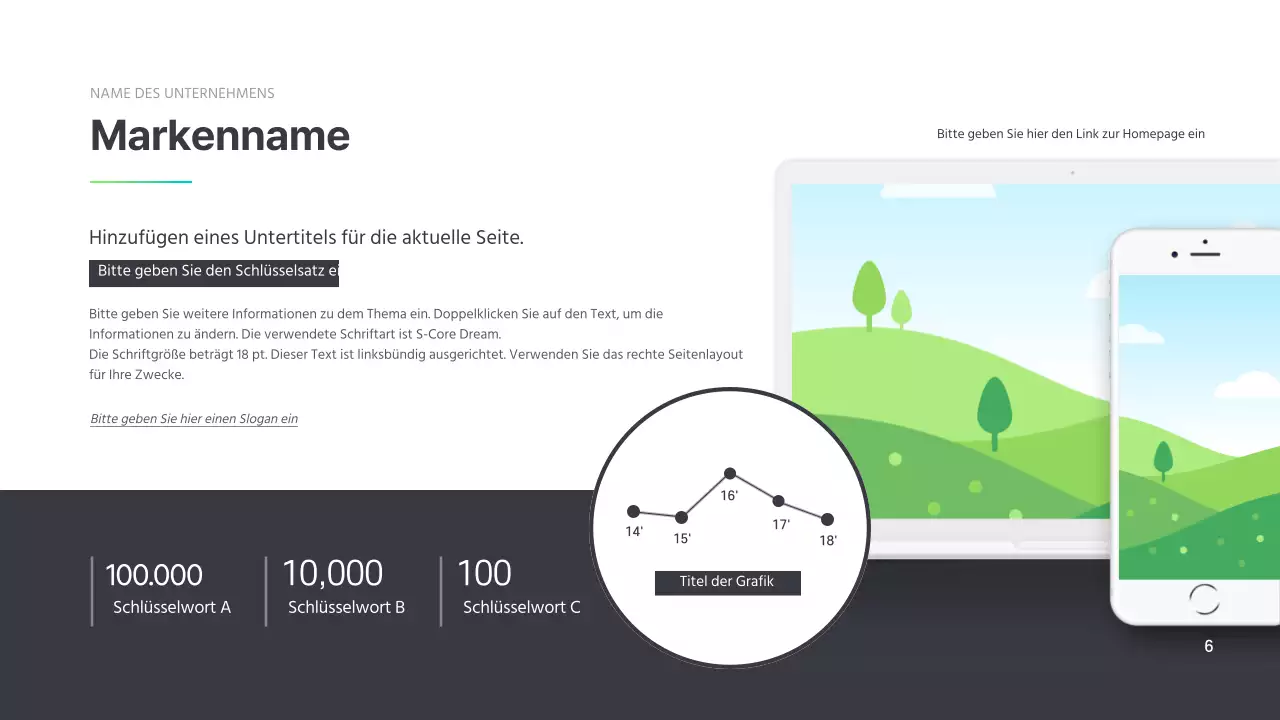1280x720 pixels.
Task: Select the "NAME DES UNTERNEHMENS" label
Action: pyautogui.click(x=182, y=93)
